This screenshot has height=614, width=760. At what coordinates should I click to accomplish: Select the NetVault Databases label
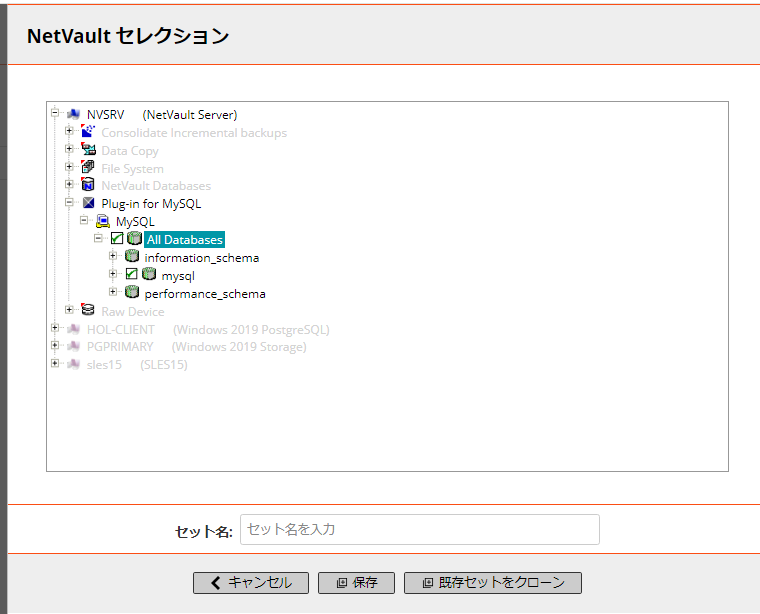[x=156, y=186]
